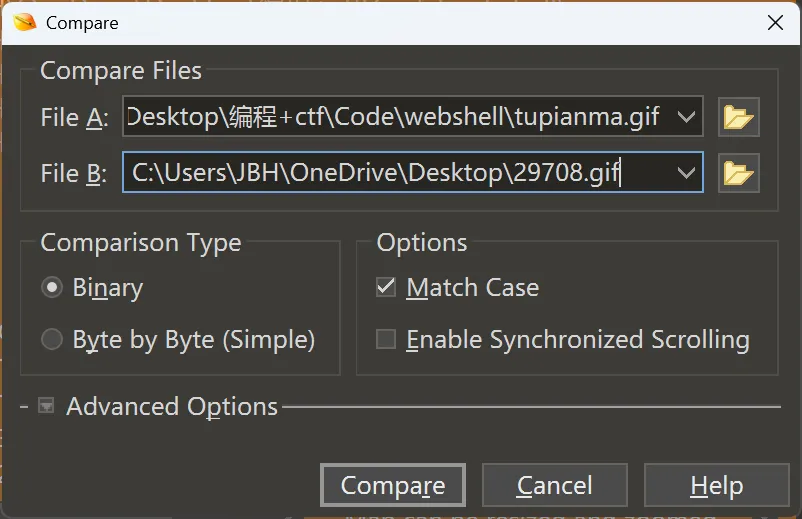This screenshot has width=802, height=519.
Task: Click the Comparison Type group heading
Action: coord(140,243)
